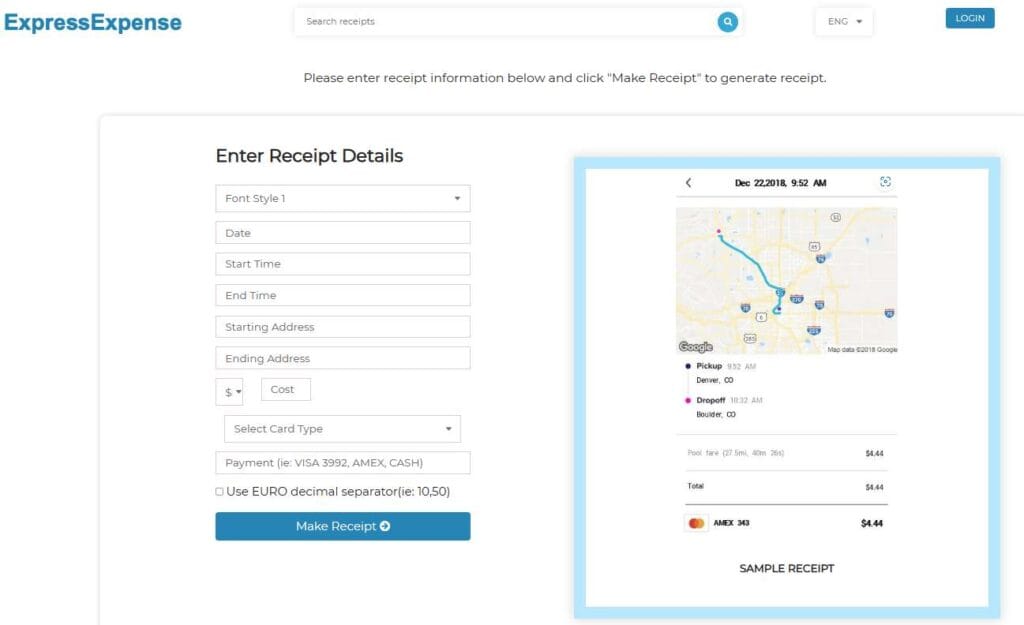Open the Select Card Type dropdown

[342, 428]
